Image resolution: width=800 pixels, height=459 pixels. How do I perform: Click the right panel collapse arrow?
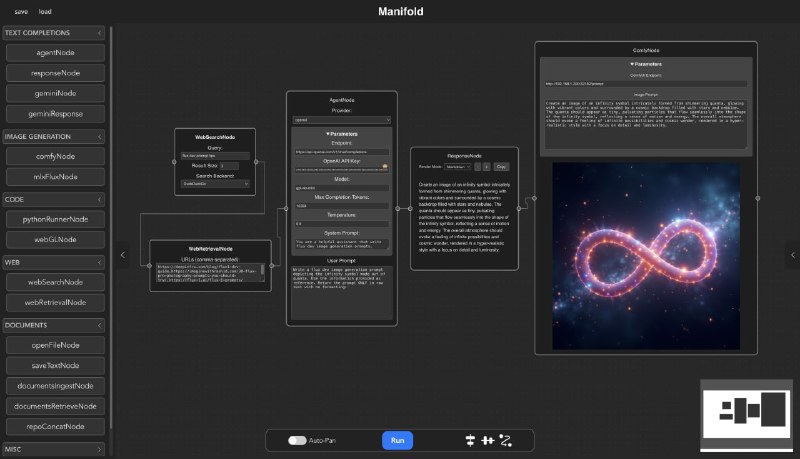click(792, 255)
